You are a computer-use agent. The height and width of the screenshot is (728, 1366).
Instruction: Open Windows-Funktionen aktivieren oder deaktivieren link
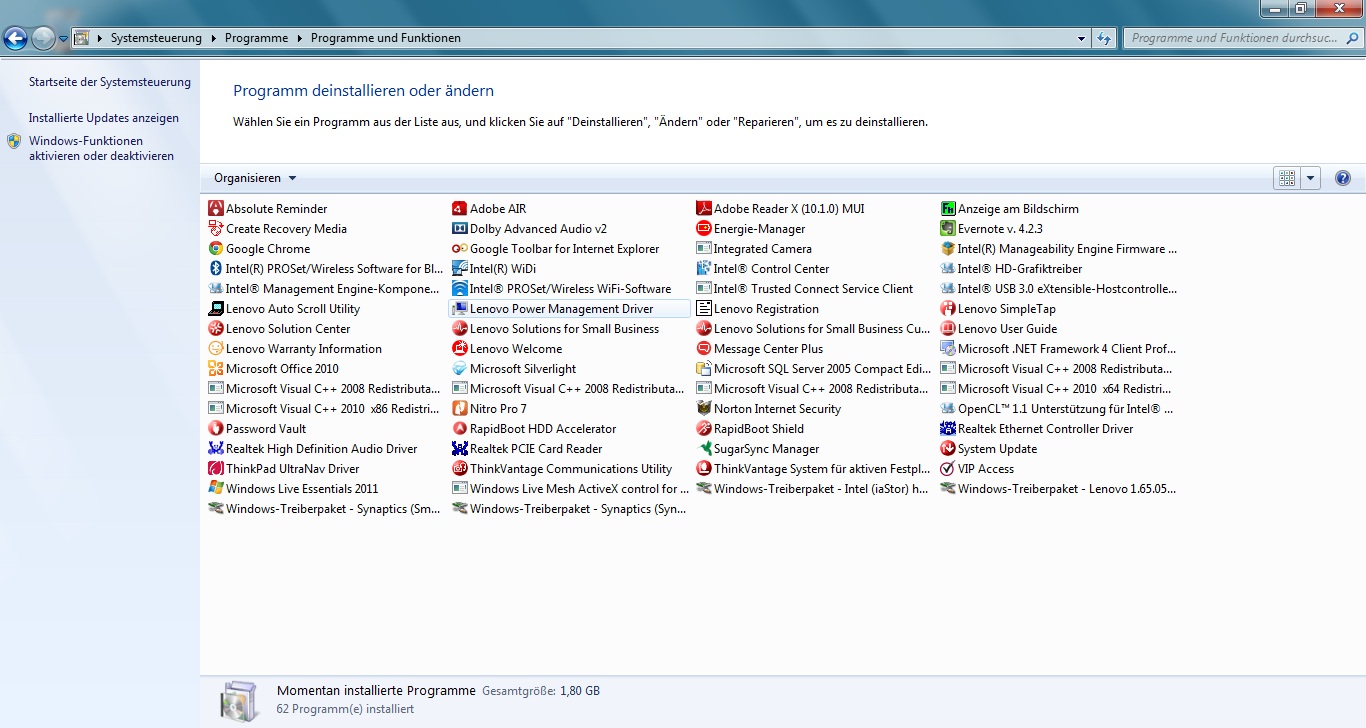(101, 148)
